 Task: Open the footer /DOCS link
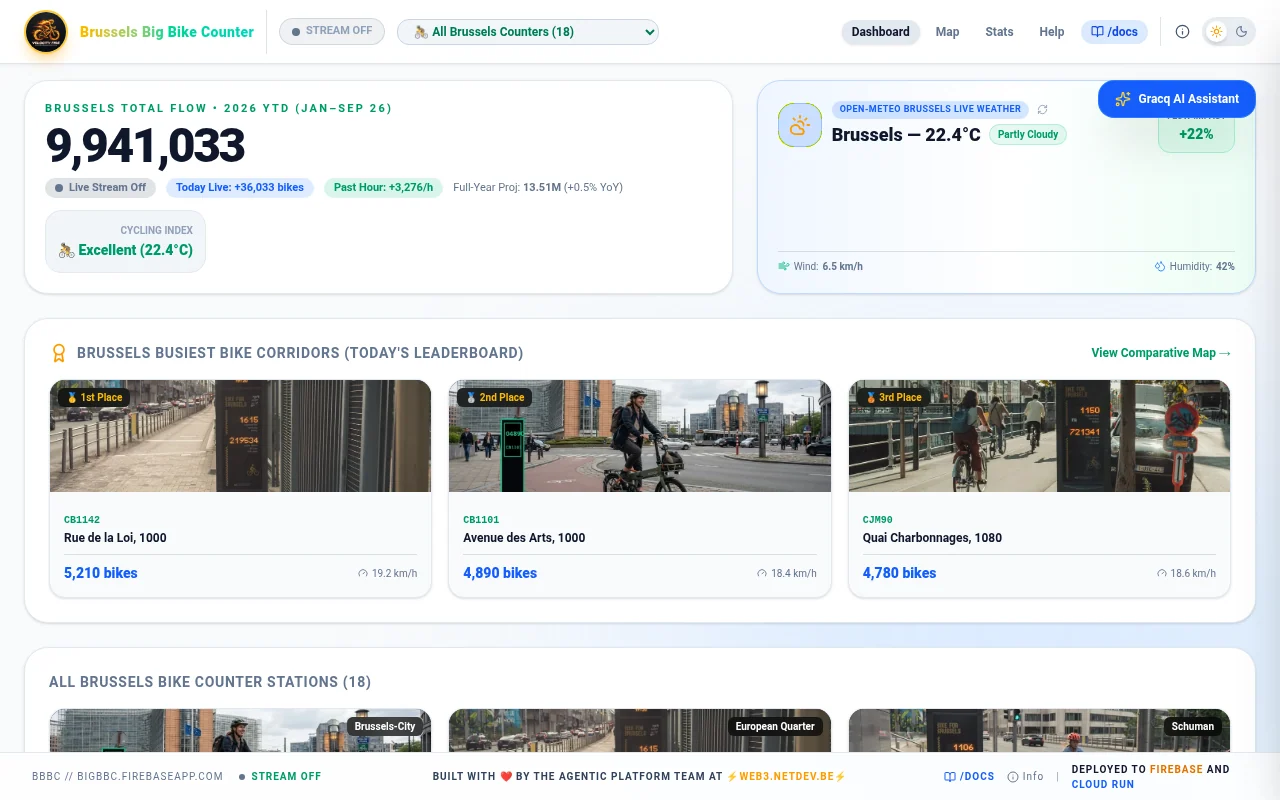pos(970,776)
